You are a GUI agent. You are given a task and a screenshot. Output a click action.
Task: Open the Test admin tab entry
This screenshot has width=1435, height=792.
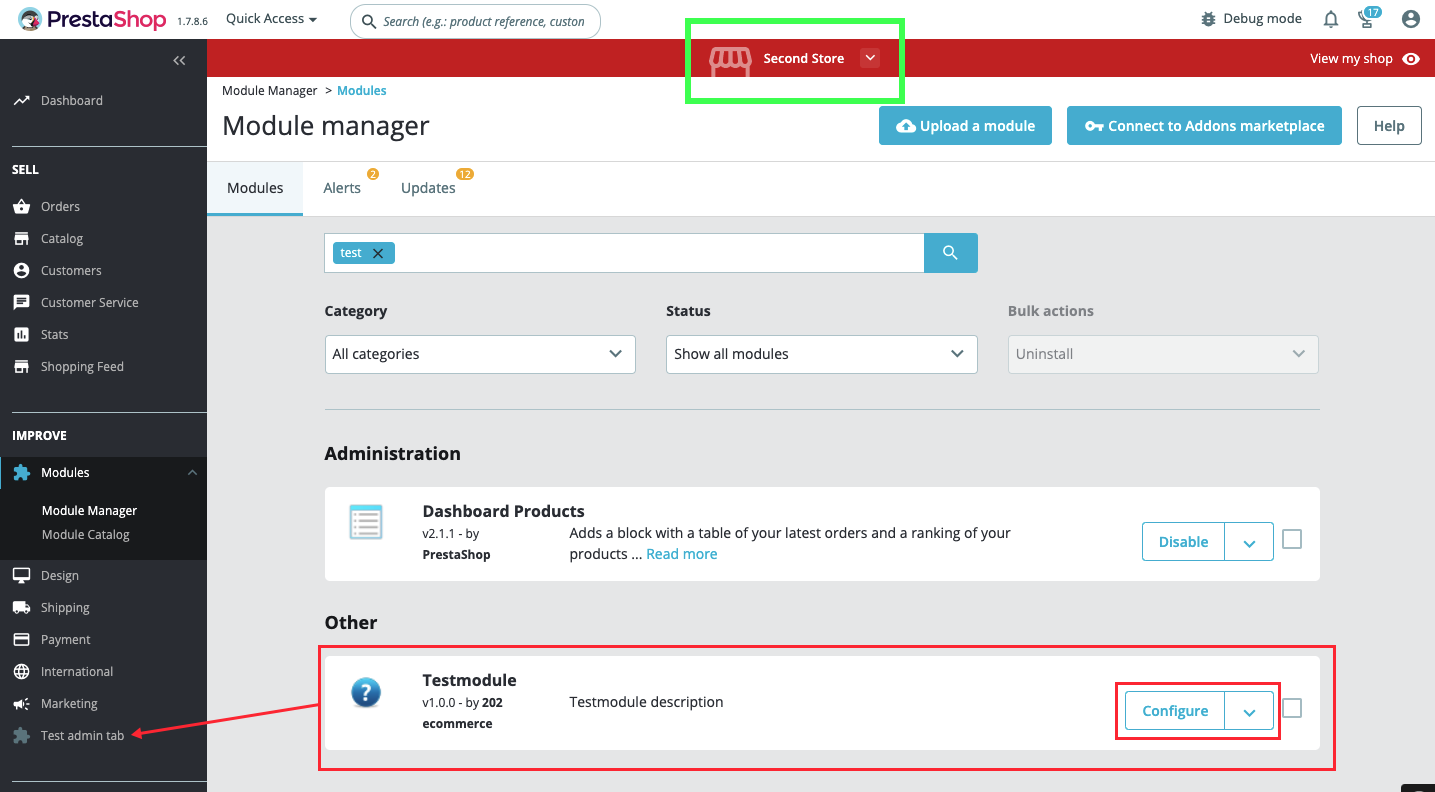(81, 734)
